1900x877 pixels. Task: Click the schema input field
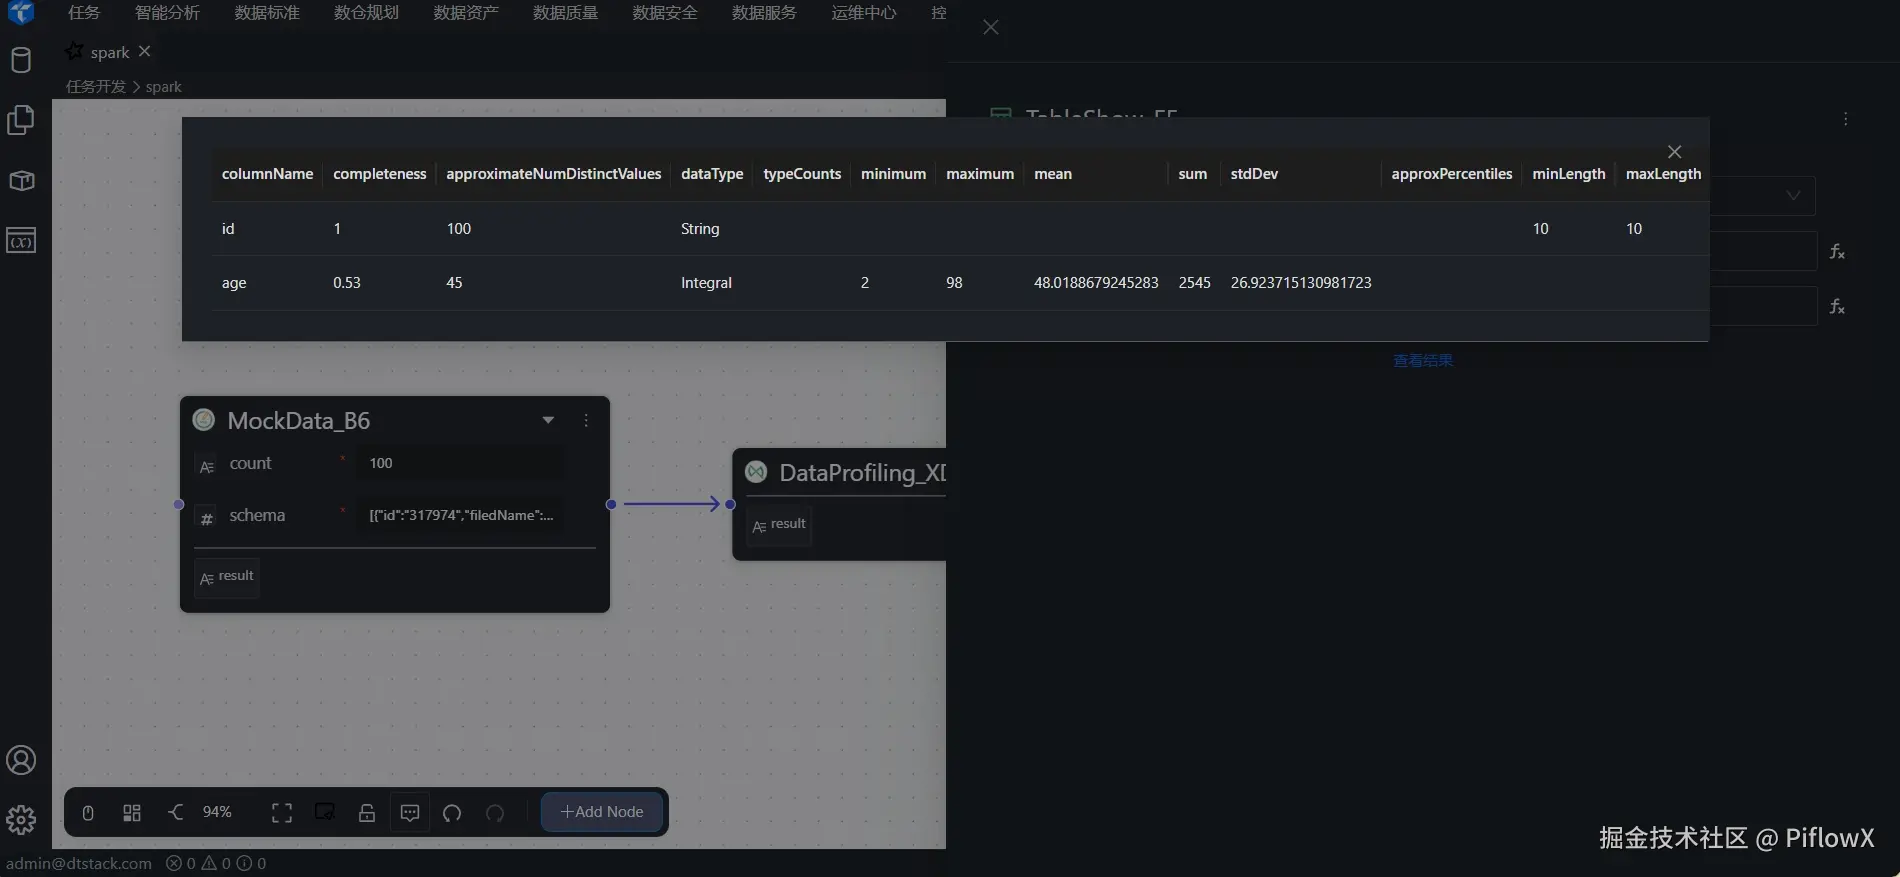point(461,515)
